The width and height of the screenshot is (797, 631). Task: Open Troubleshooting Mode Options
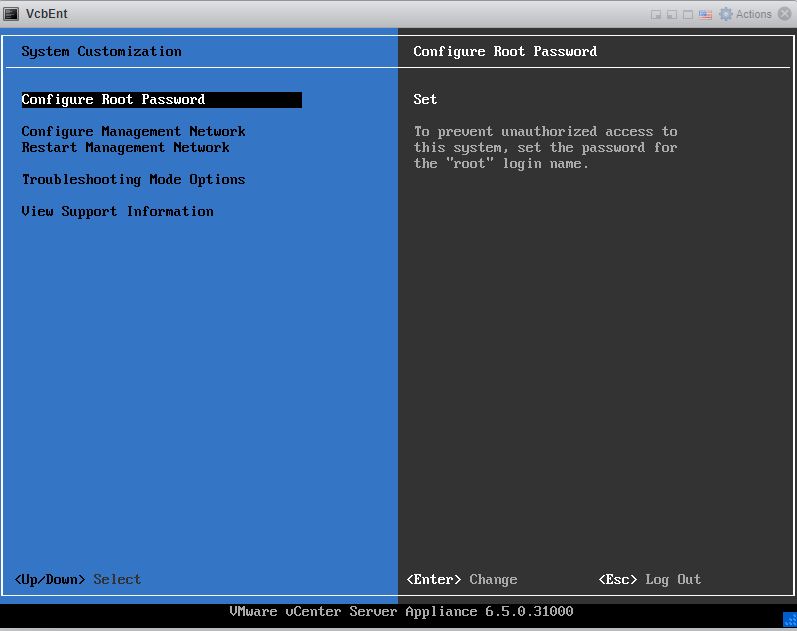point(133,179)
